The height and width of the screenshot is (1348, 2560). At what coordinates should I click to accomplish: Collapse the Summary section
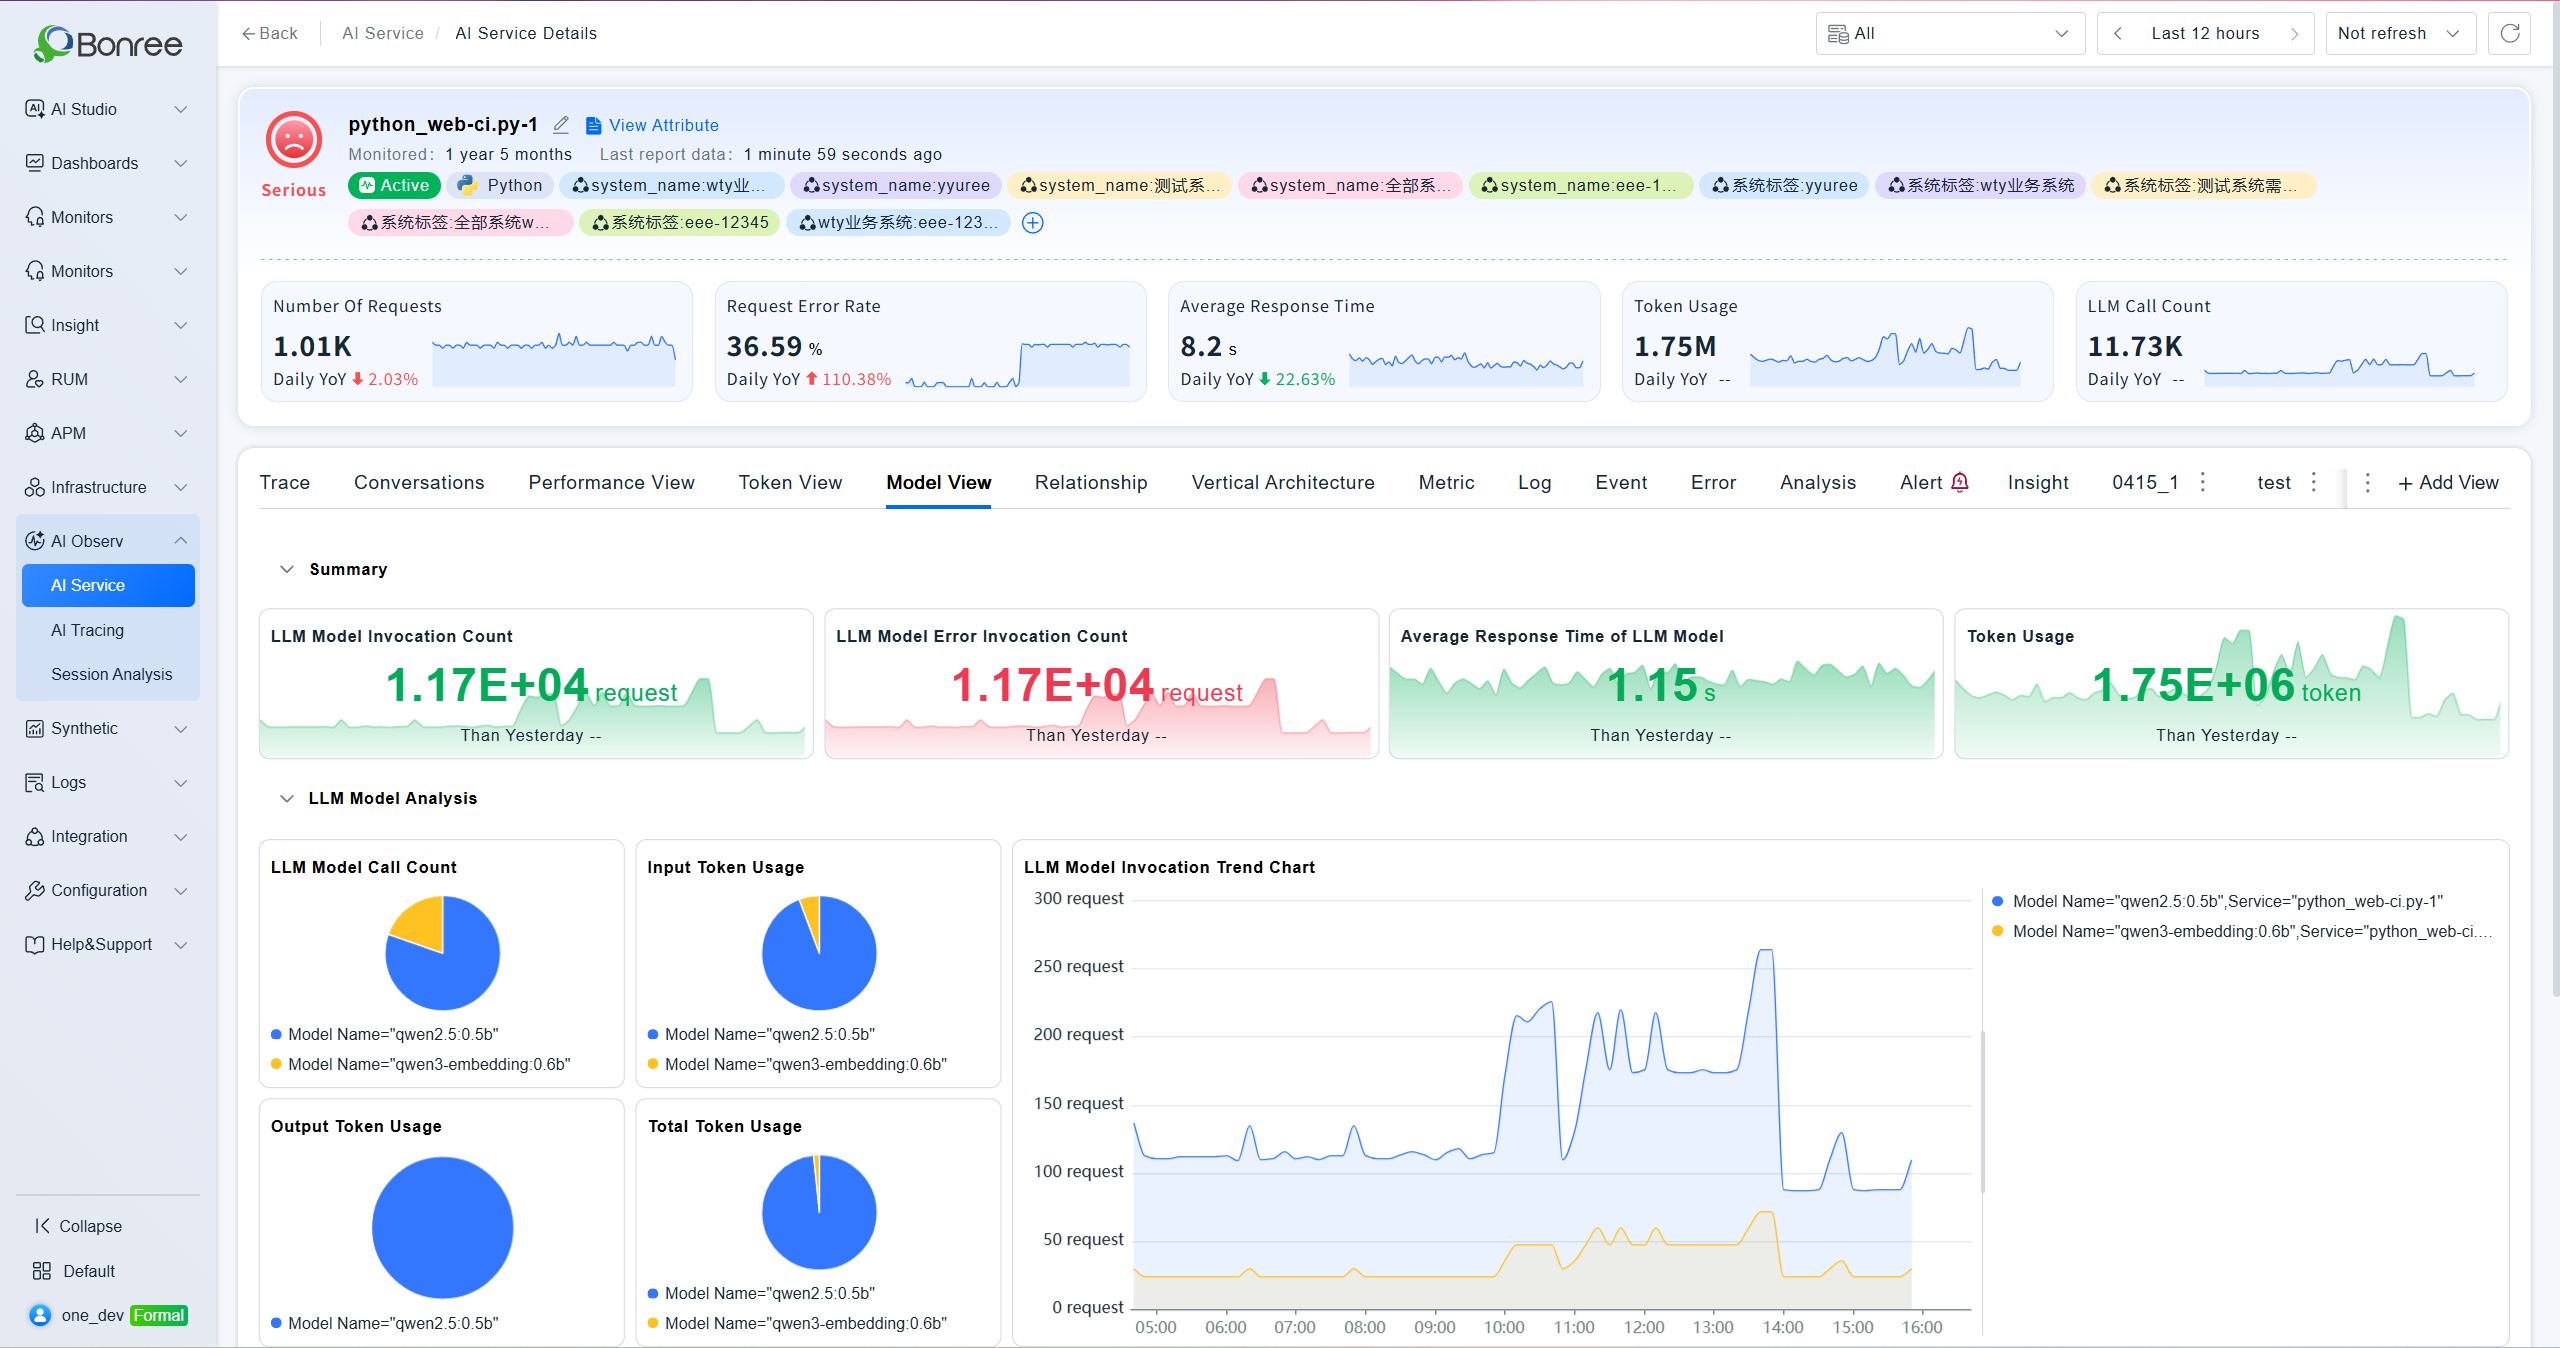coord(287,569)
